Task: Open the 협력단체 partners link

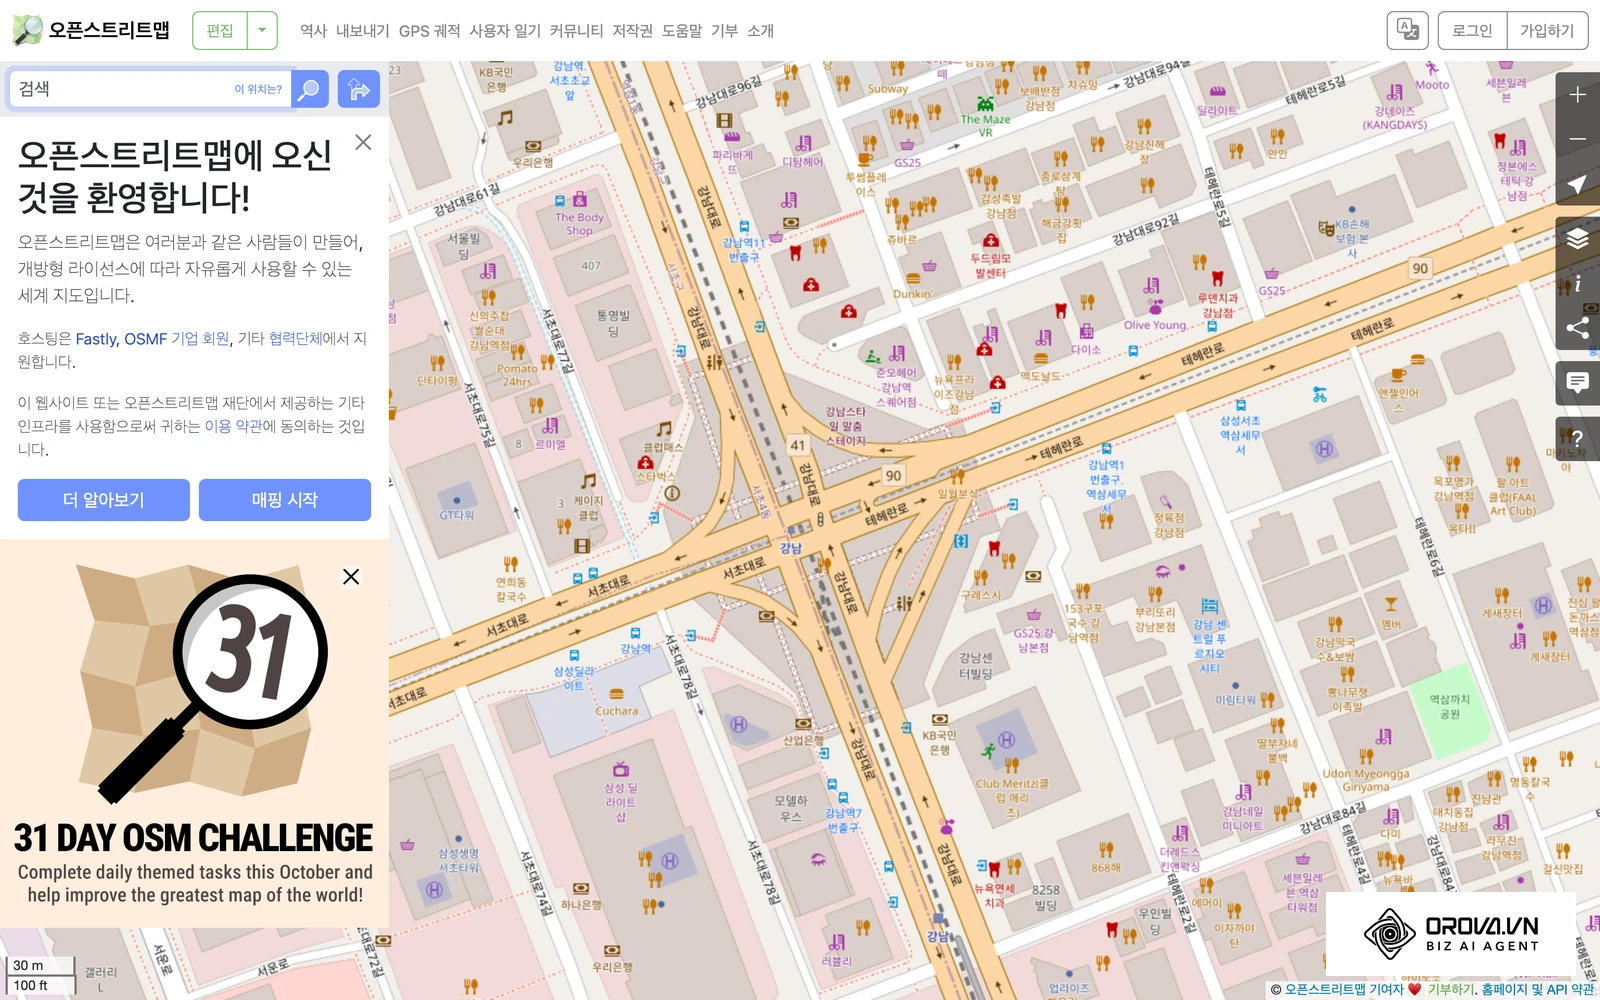Action: point(295,339)
